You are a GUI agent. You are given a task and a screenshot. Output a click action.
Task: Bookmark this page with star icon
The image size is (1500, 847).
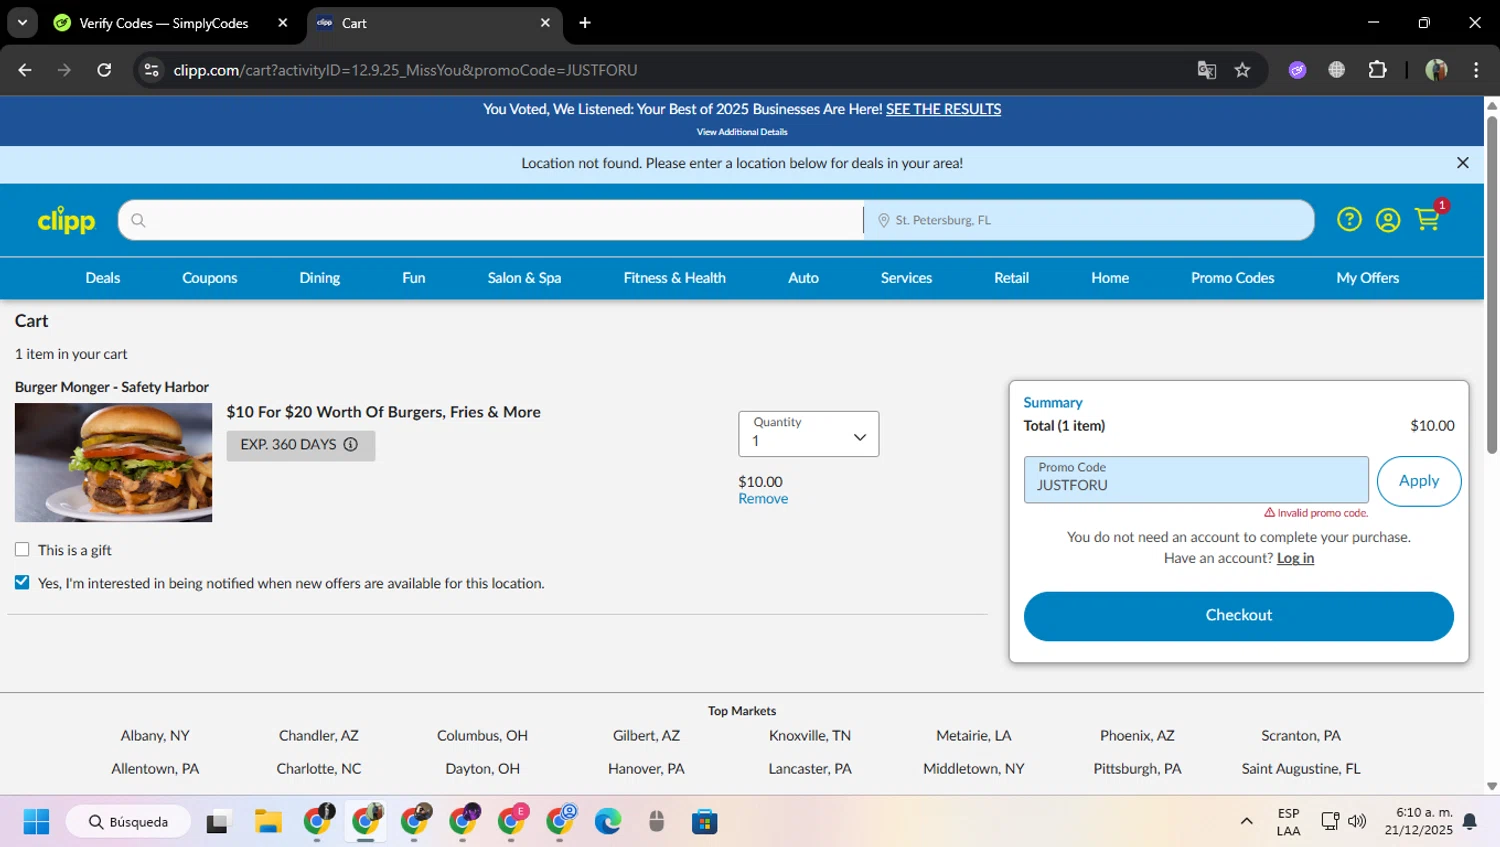coord(1242,70)
